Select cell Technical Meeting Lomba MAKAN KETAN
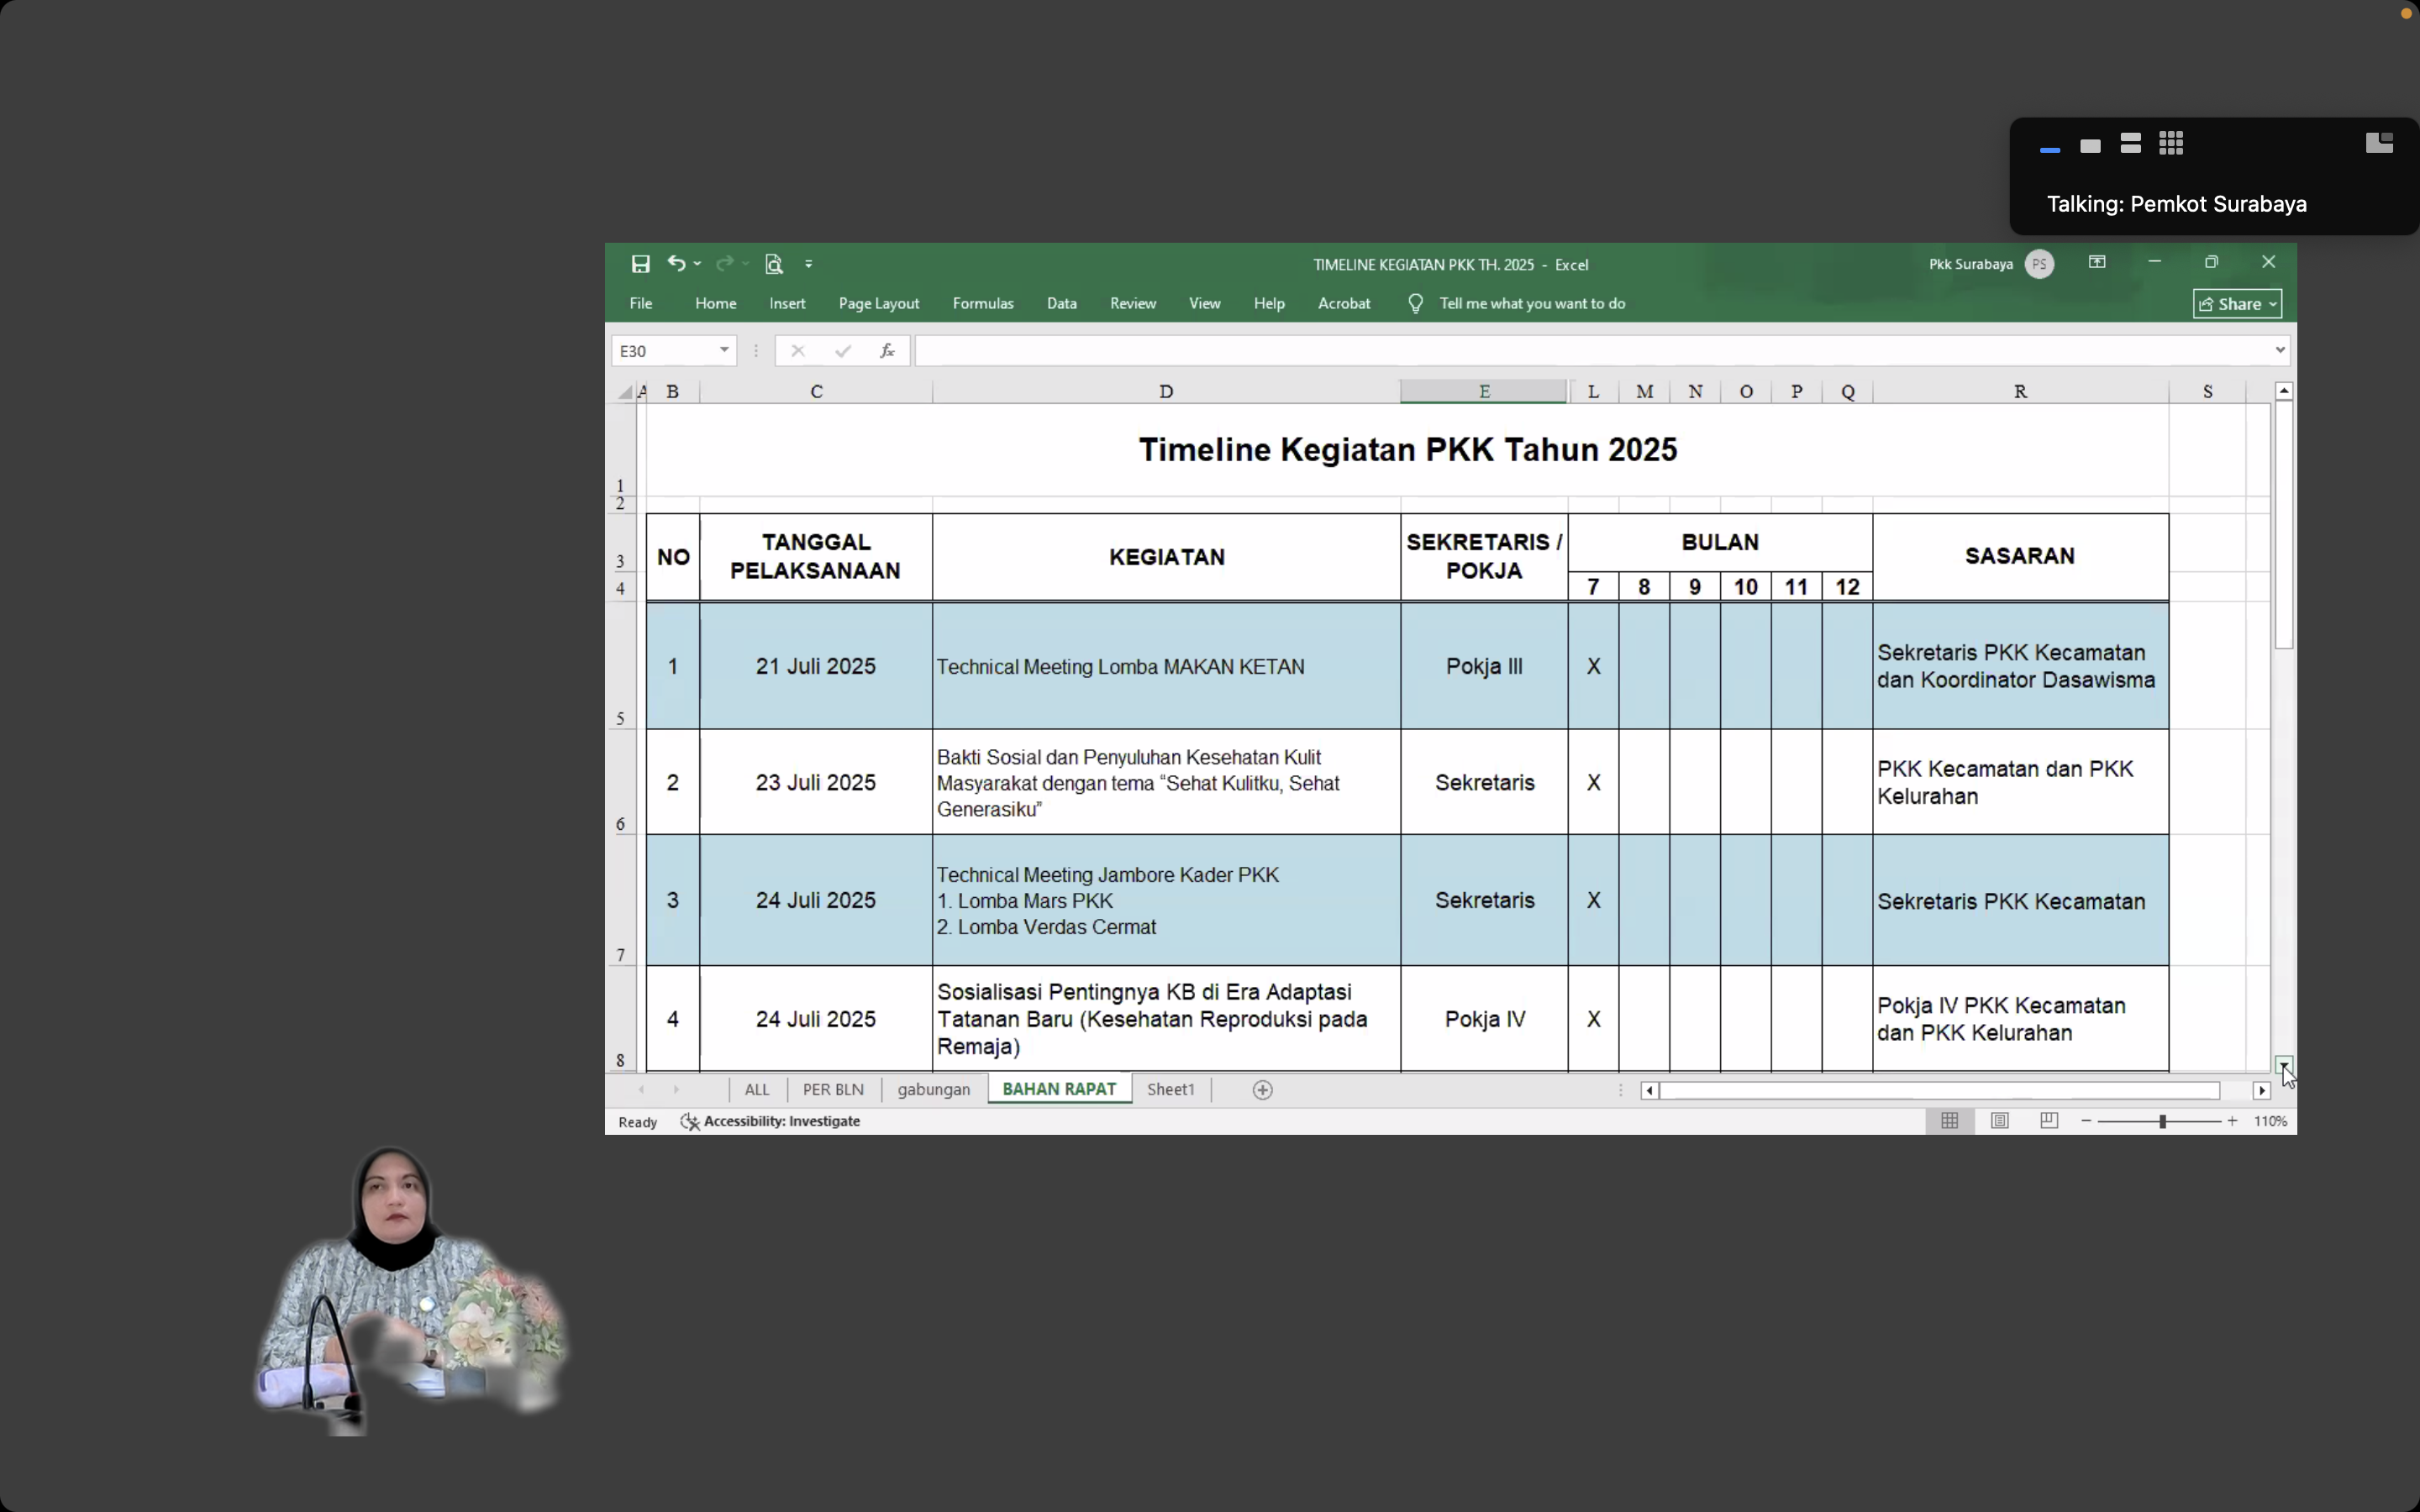2420x1512 pixels. click(x=1166, y=666)
